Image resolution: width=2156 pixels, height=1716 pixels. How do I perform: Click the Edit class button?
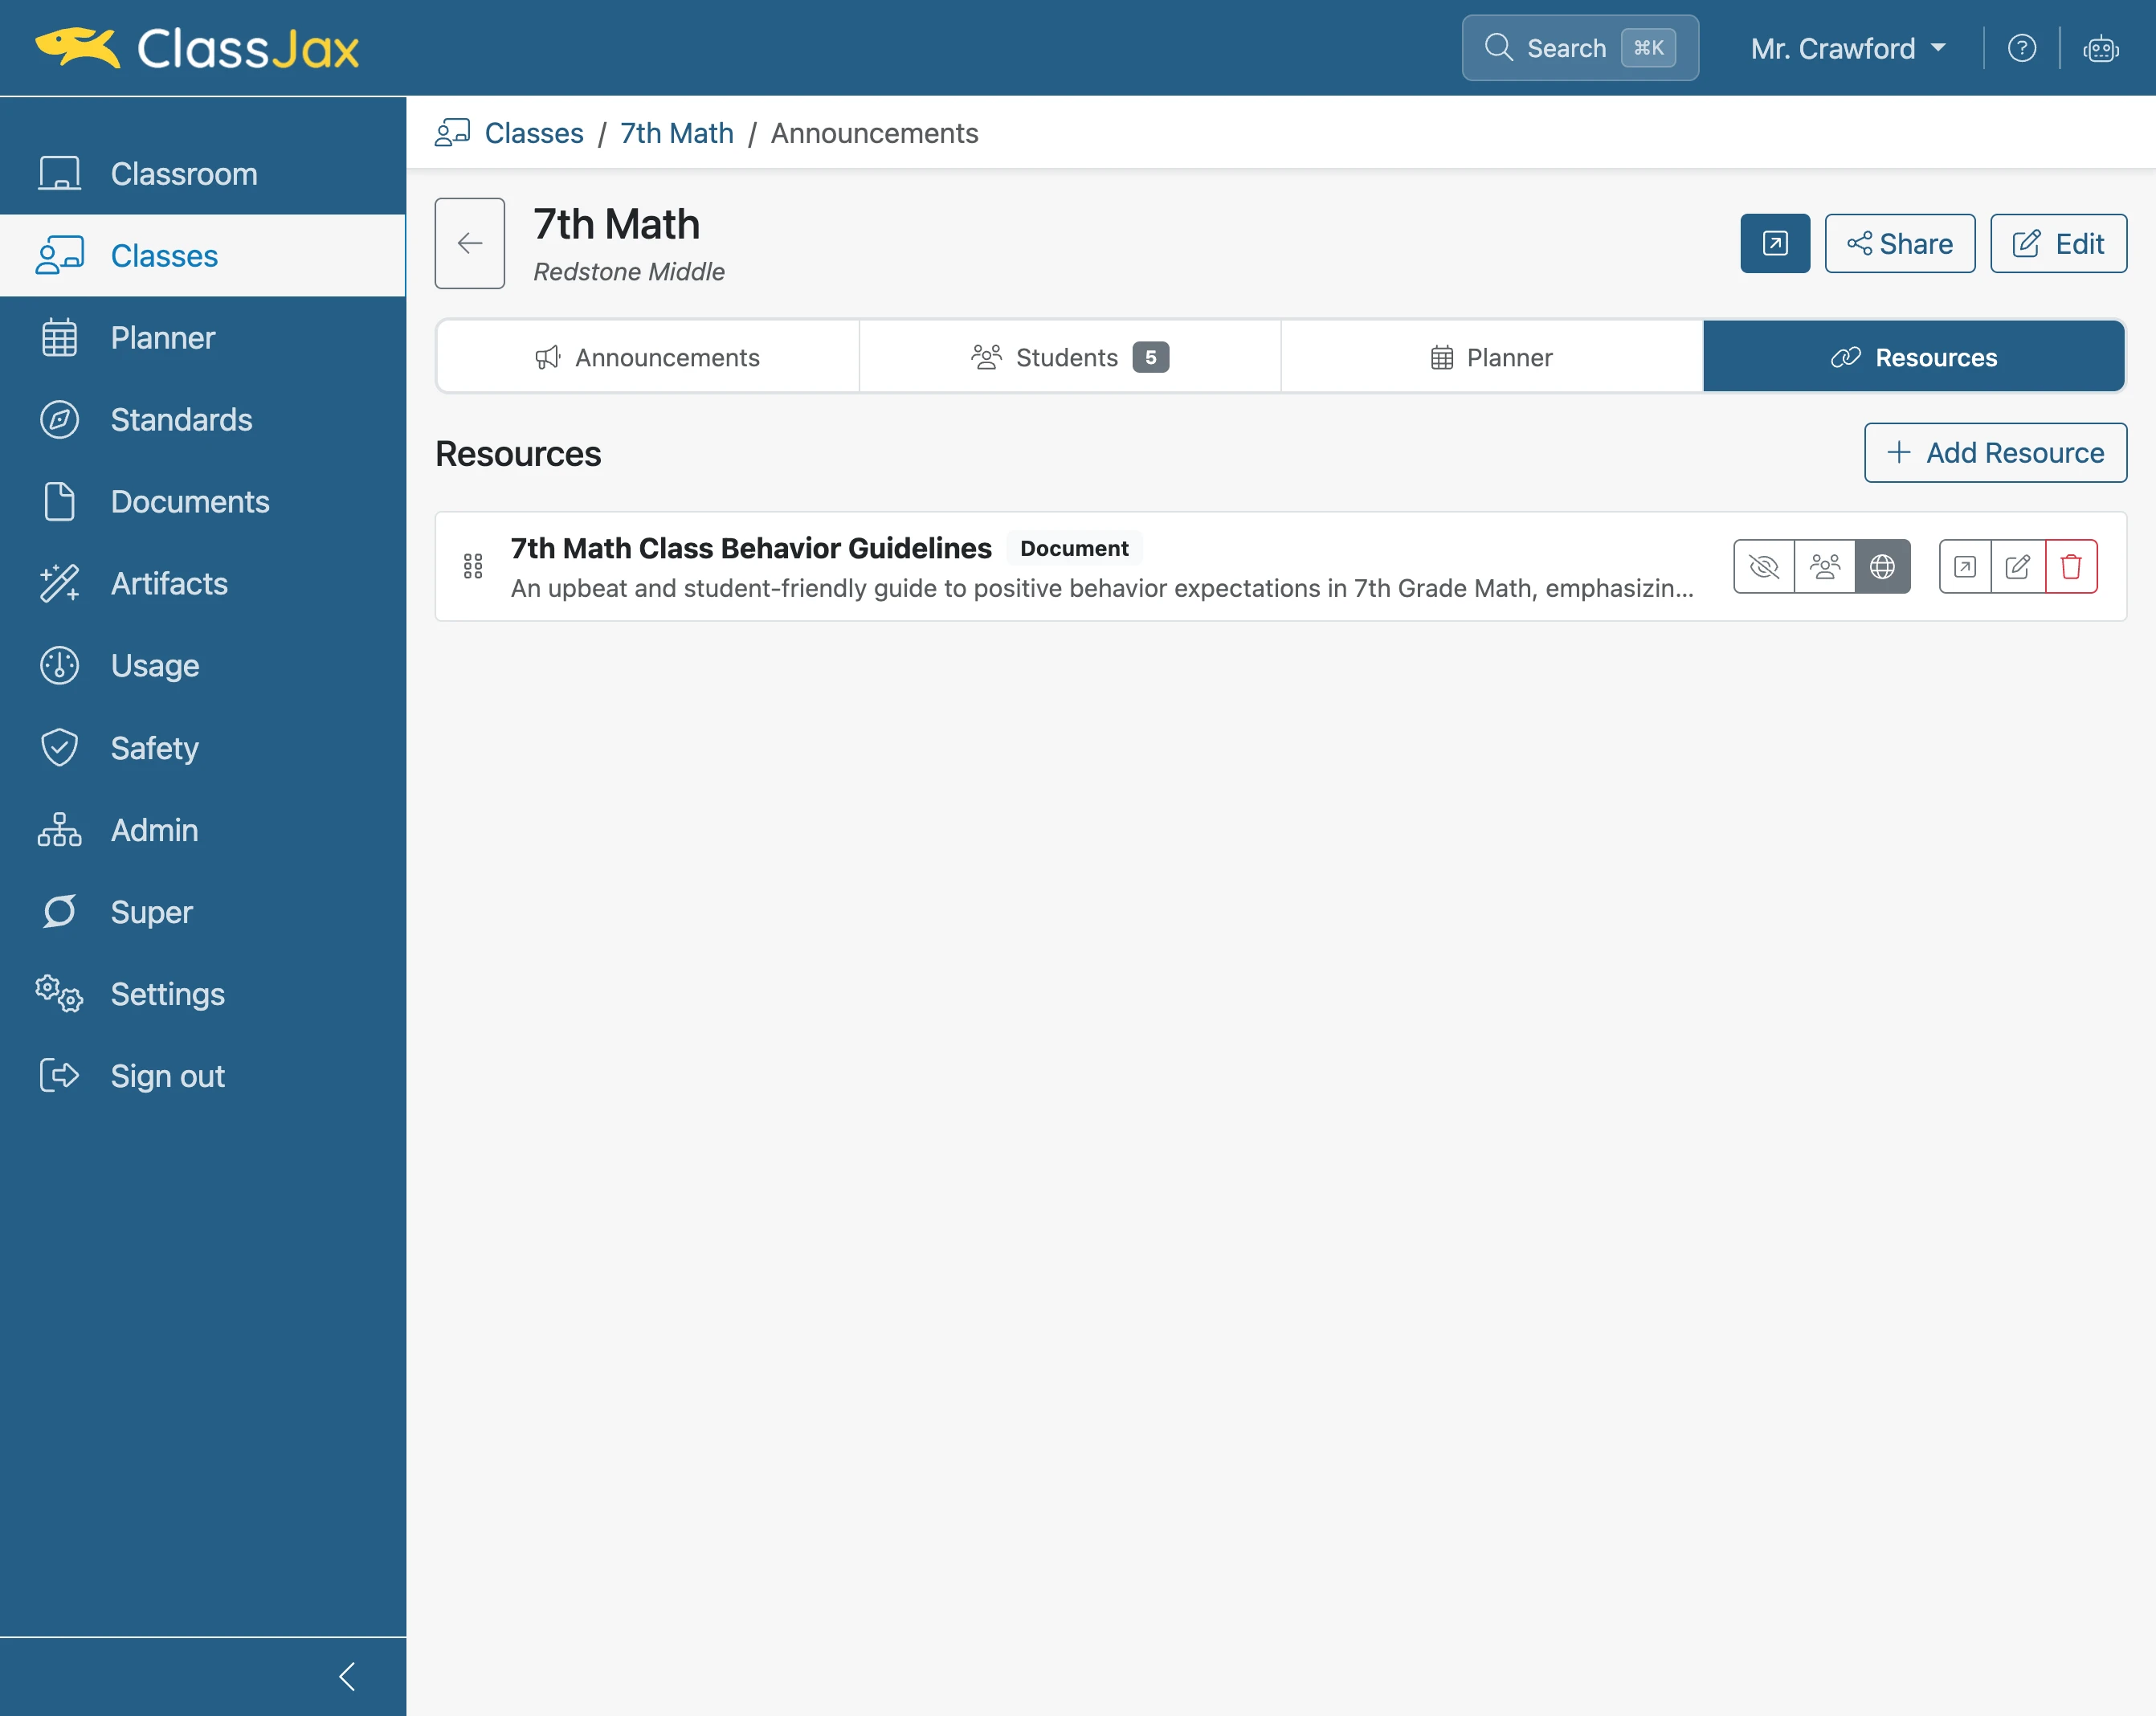tap(2058, 243)
